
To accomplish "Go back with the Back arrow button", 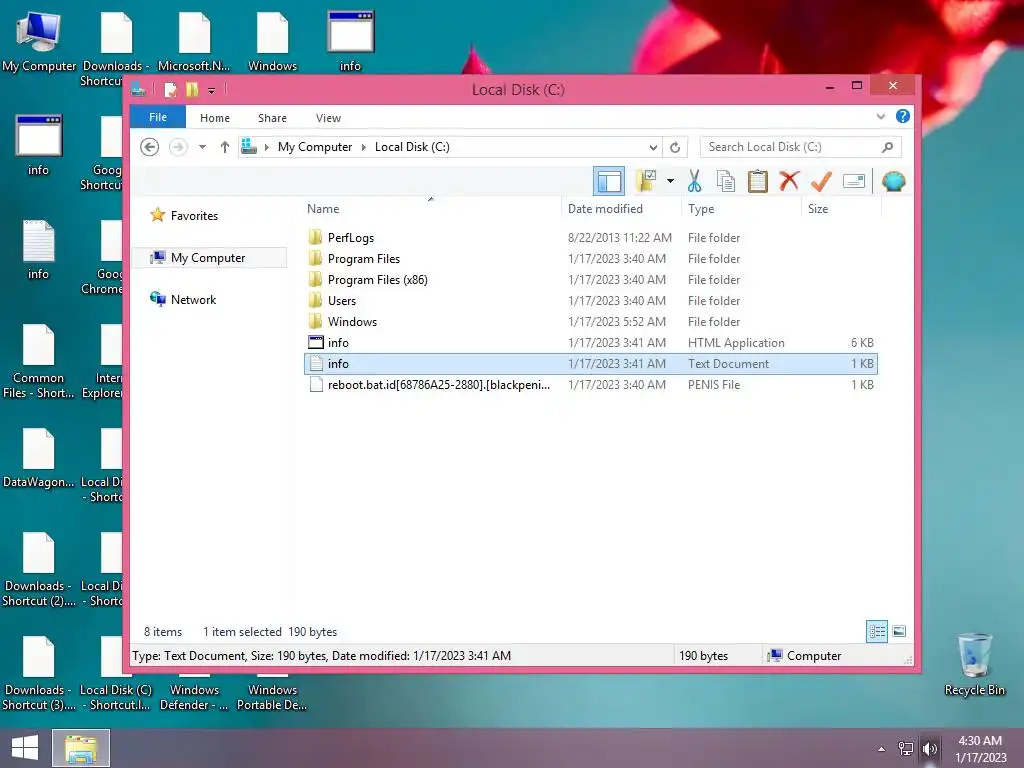I will pyautogui.click(x=150, y=147).
